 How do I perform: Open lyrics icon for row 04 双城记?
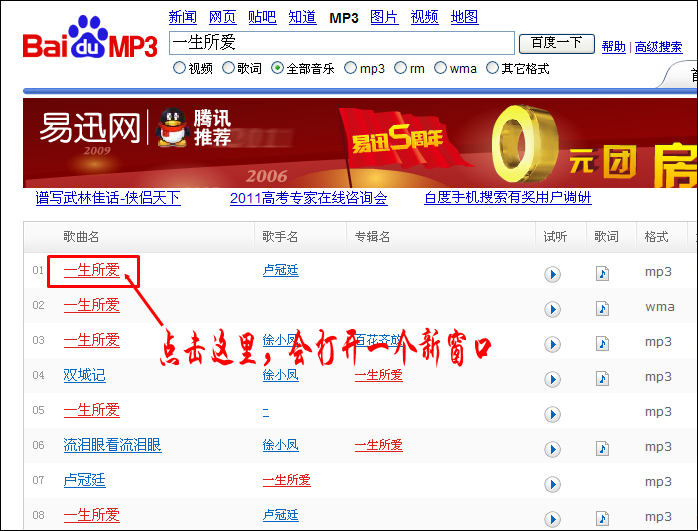(x=602, y=378)
